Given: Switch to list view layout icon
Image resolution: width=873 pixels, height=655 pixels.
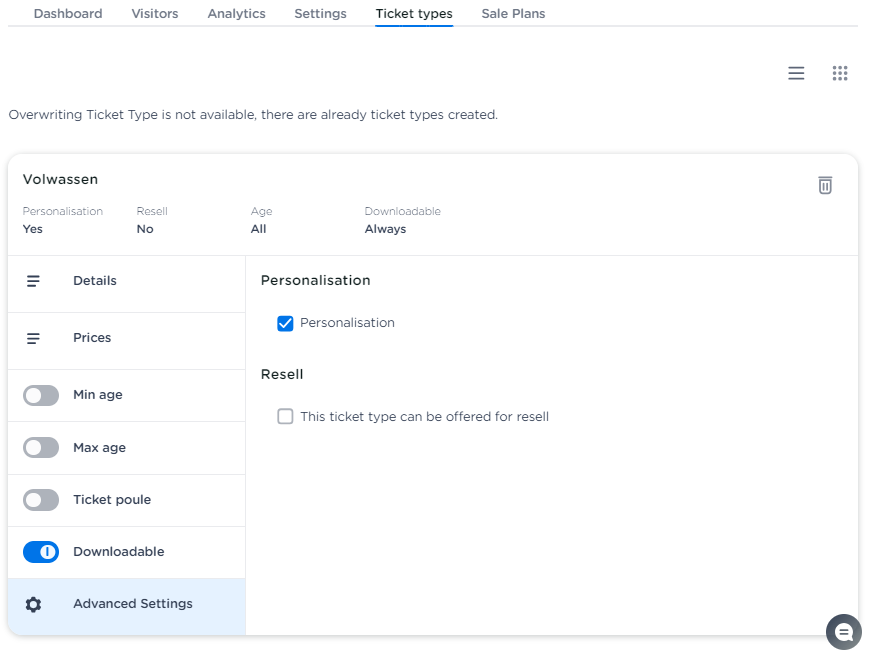Looking at the screenshot, I should [x=796, y=73].
